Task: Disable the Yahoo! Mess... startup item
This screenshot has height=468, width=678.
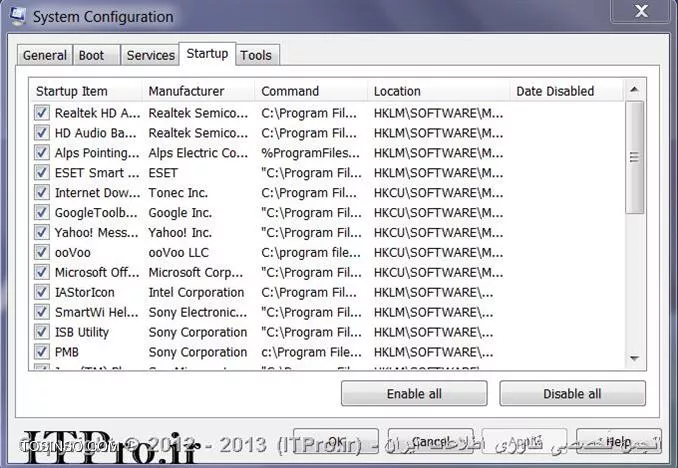Action: [42, 232]
